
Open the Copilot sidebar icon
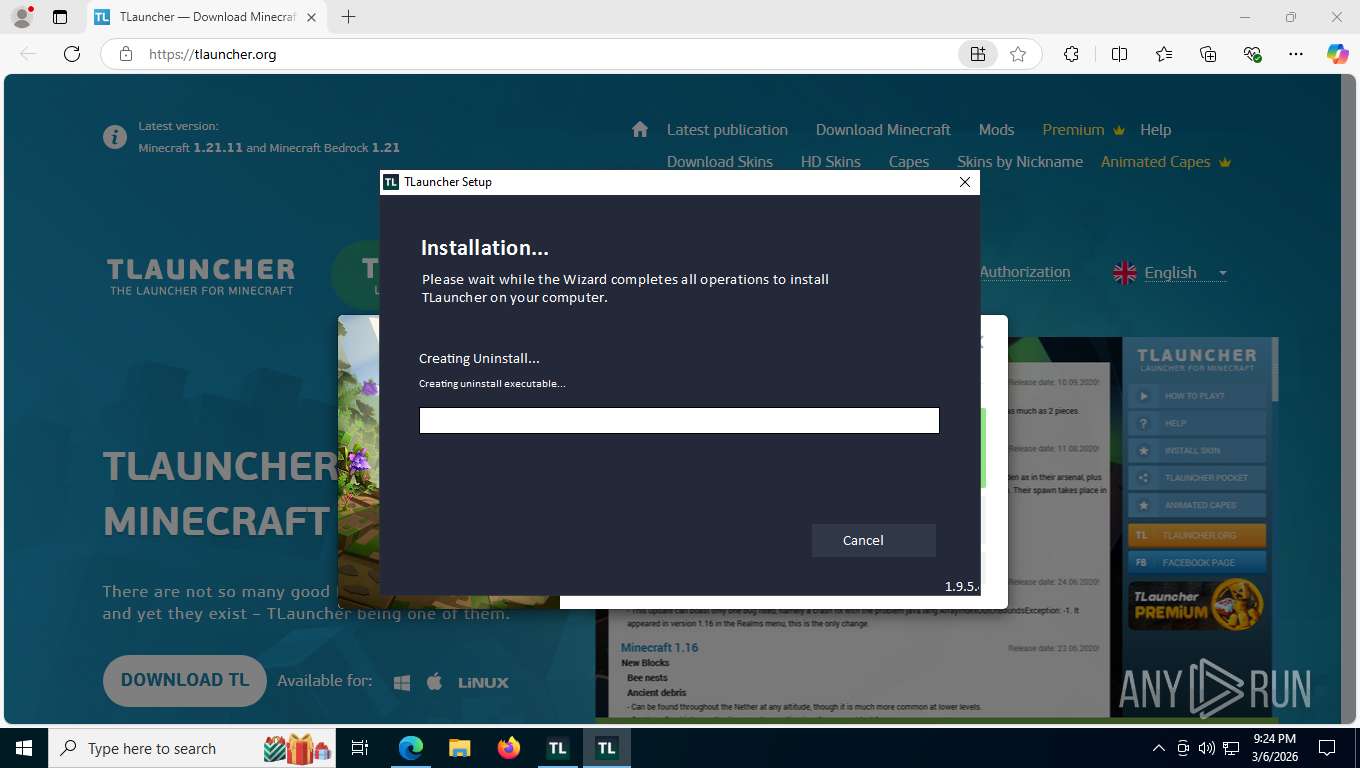pos(1338,54)
